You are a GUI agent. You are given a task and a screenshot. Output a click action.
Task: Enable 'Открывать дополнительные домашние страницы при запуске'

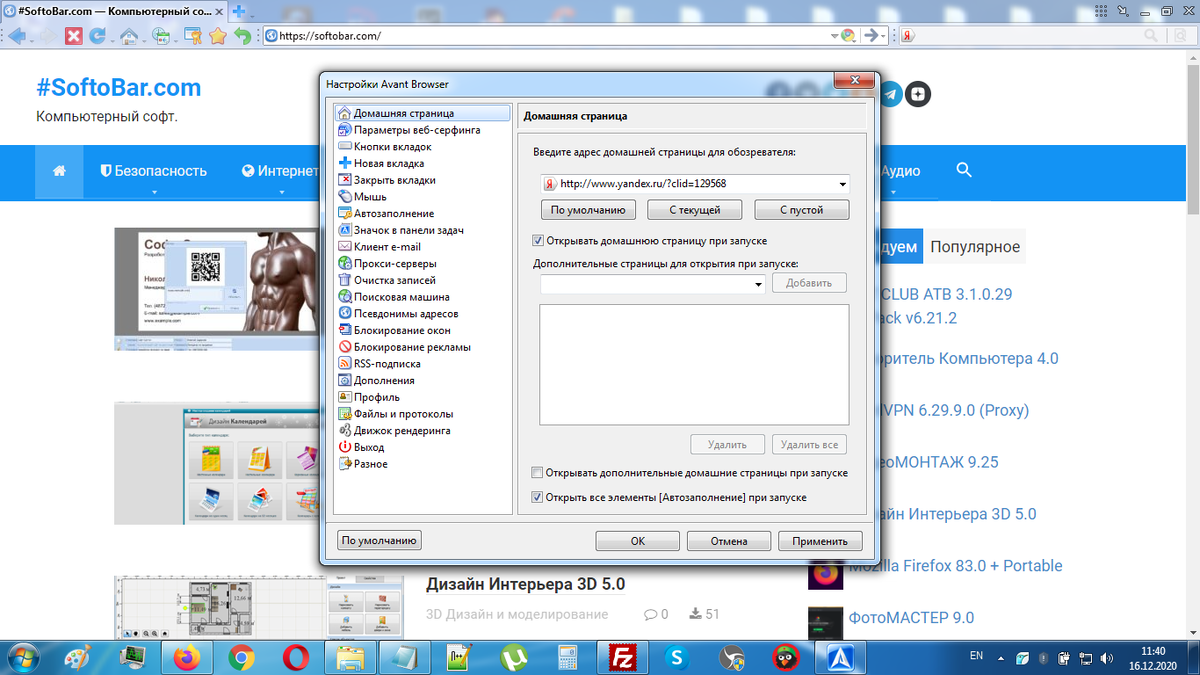(538, 473)
